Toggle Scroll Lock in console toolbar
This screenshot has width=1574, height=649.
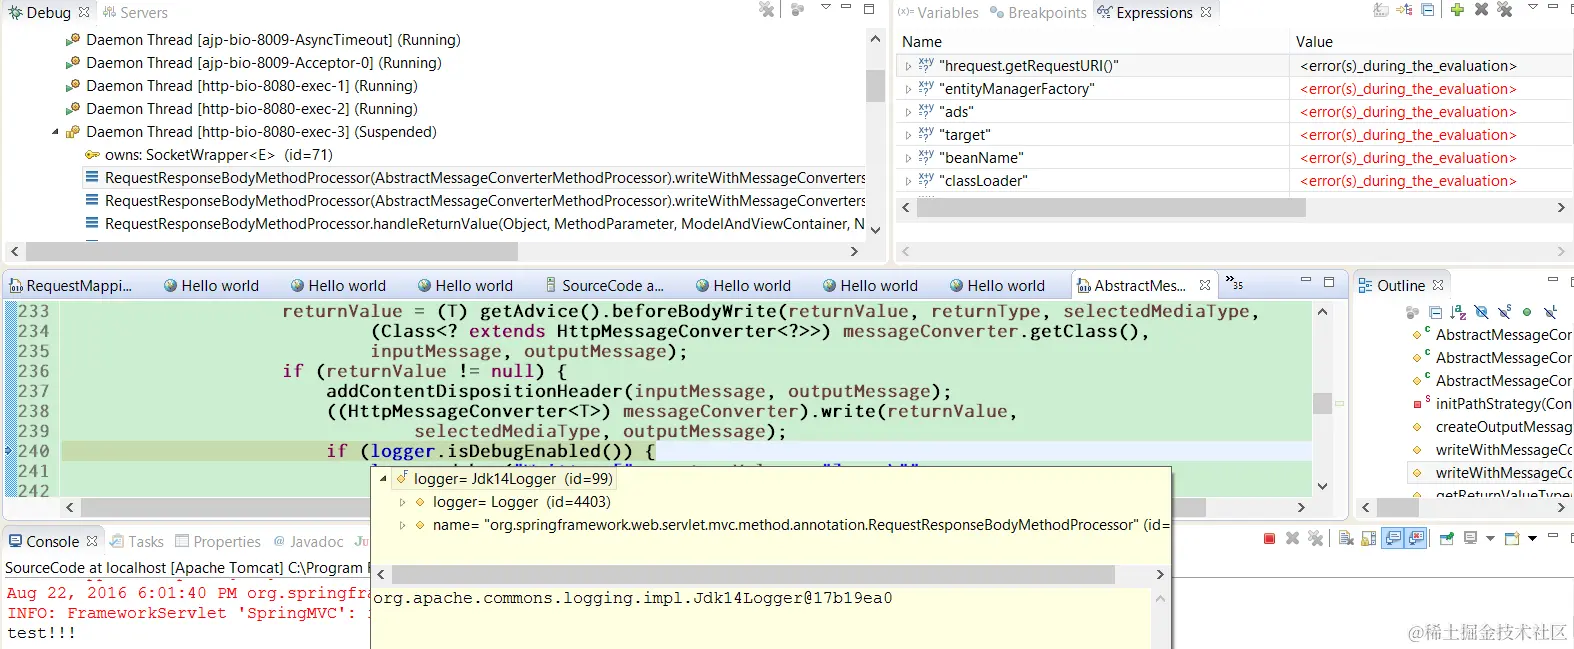point(1369,538)
